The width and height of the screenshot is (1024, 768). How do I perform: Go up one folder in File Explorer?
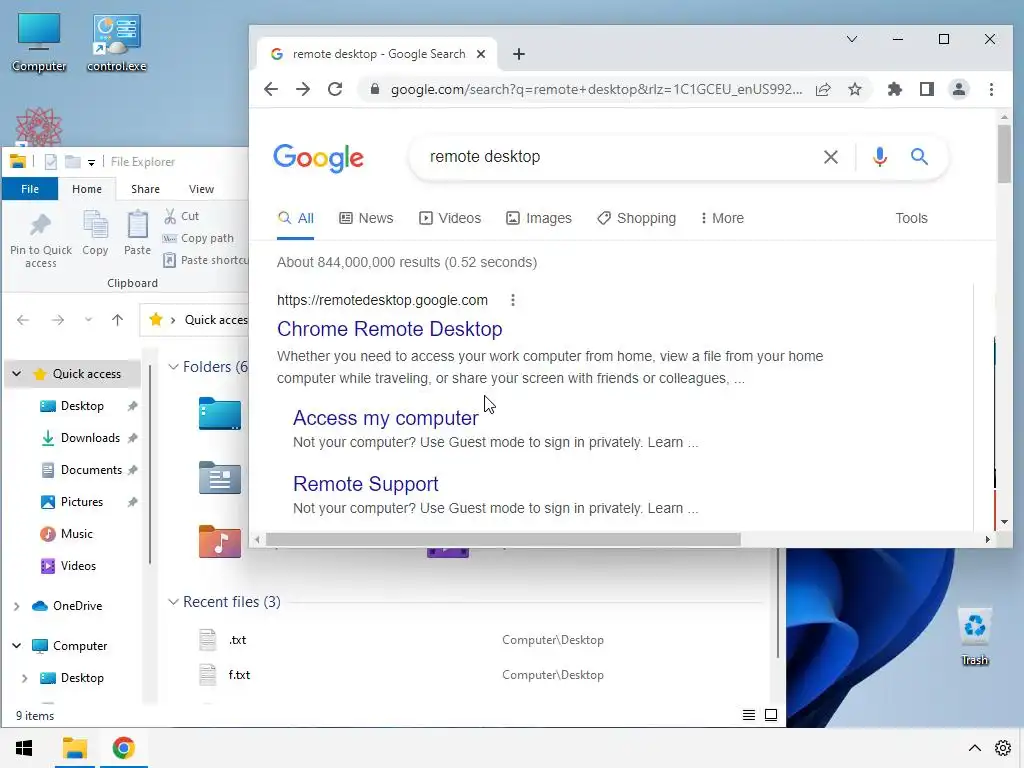[118, 320]
